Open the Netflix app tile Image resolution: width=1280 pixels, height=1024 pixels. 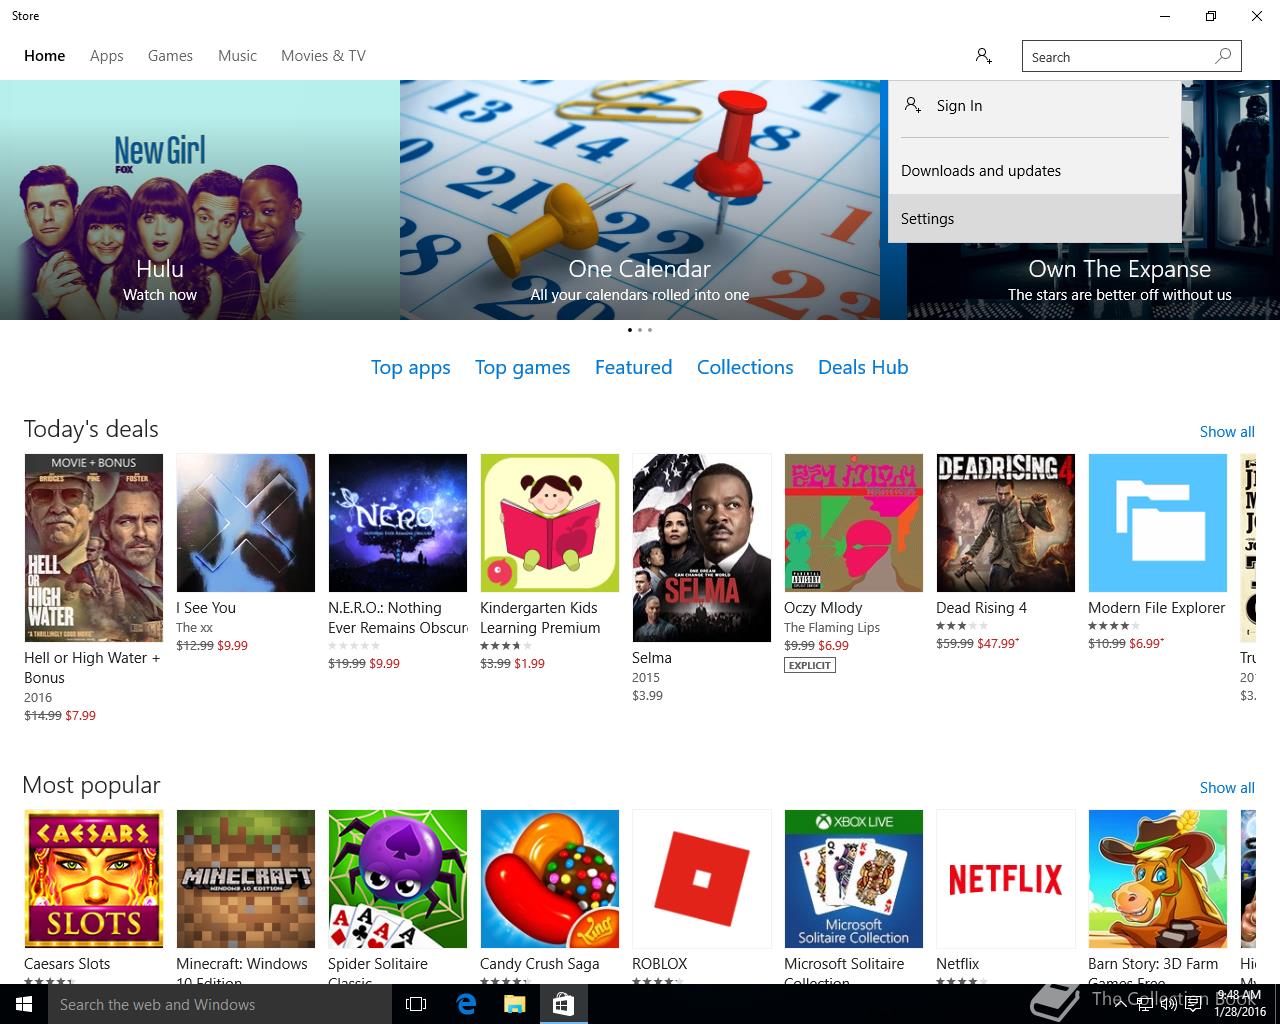click(x=1005, y=879)
